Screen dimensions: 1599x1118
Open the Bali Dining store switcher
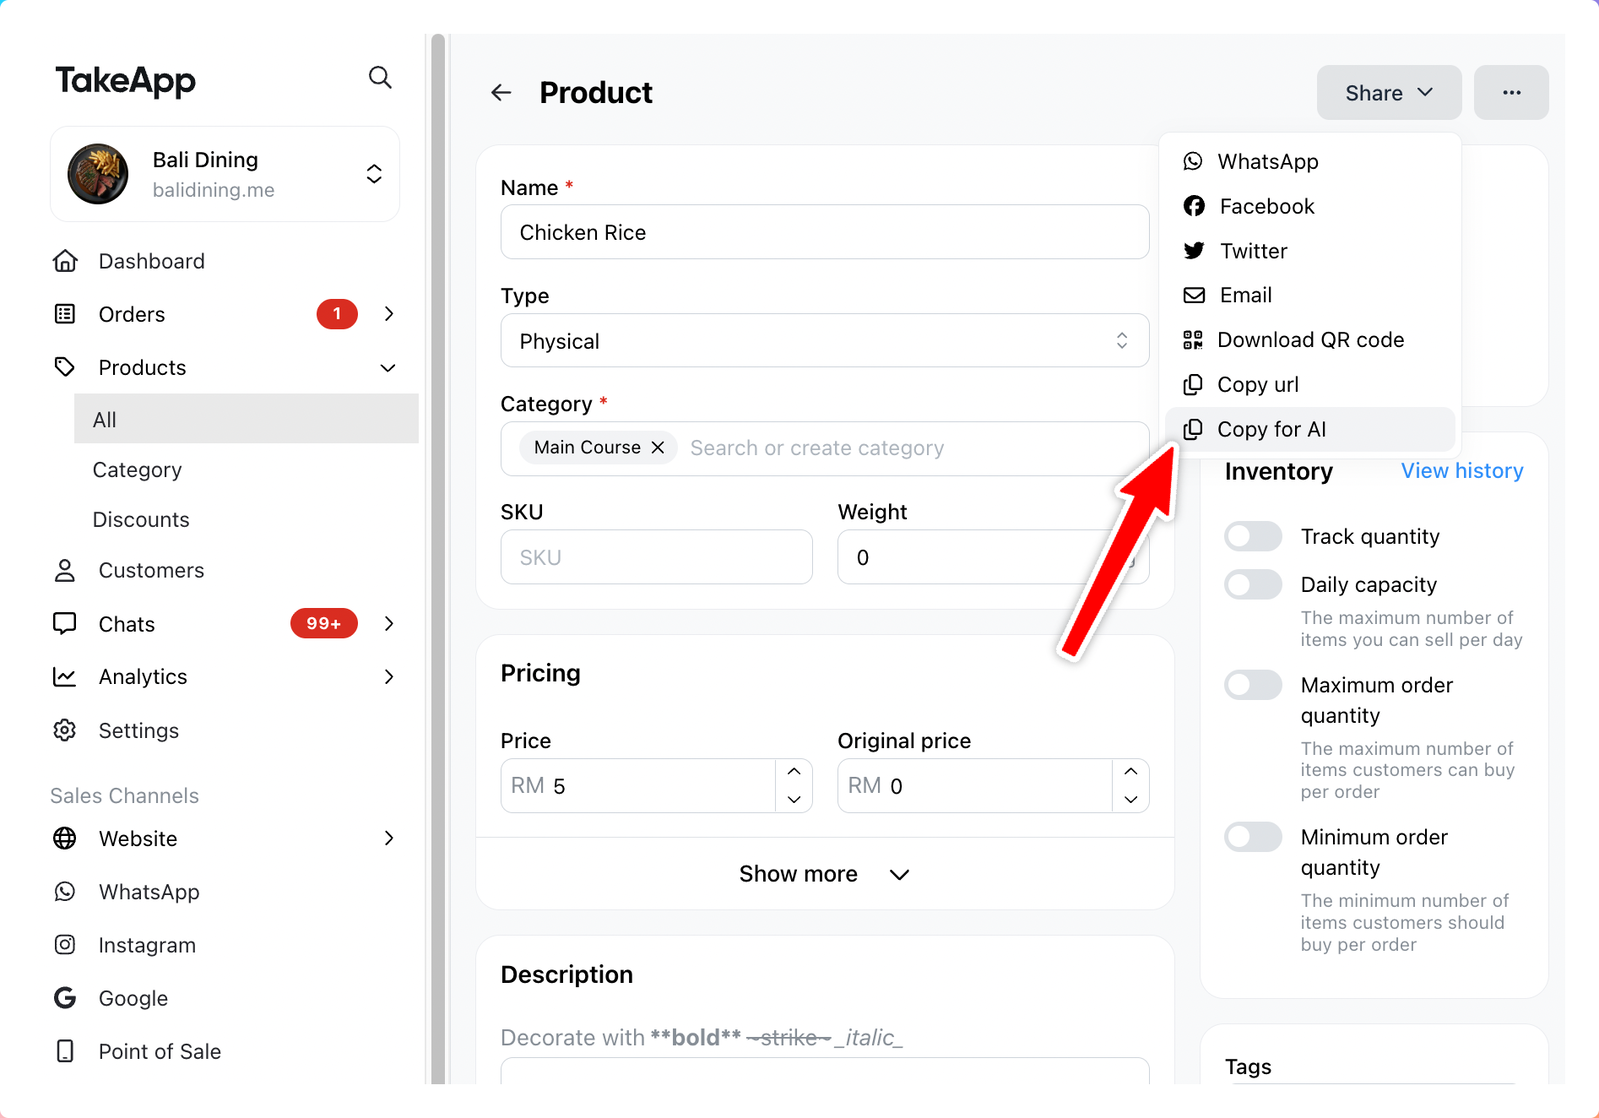(225, 174)
